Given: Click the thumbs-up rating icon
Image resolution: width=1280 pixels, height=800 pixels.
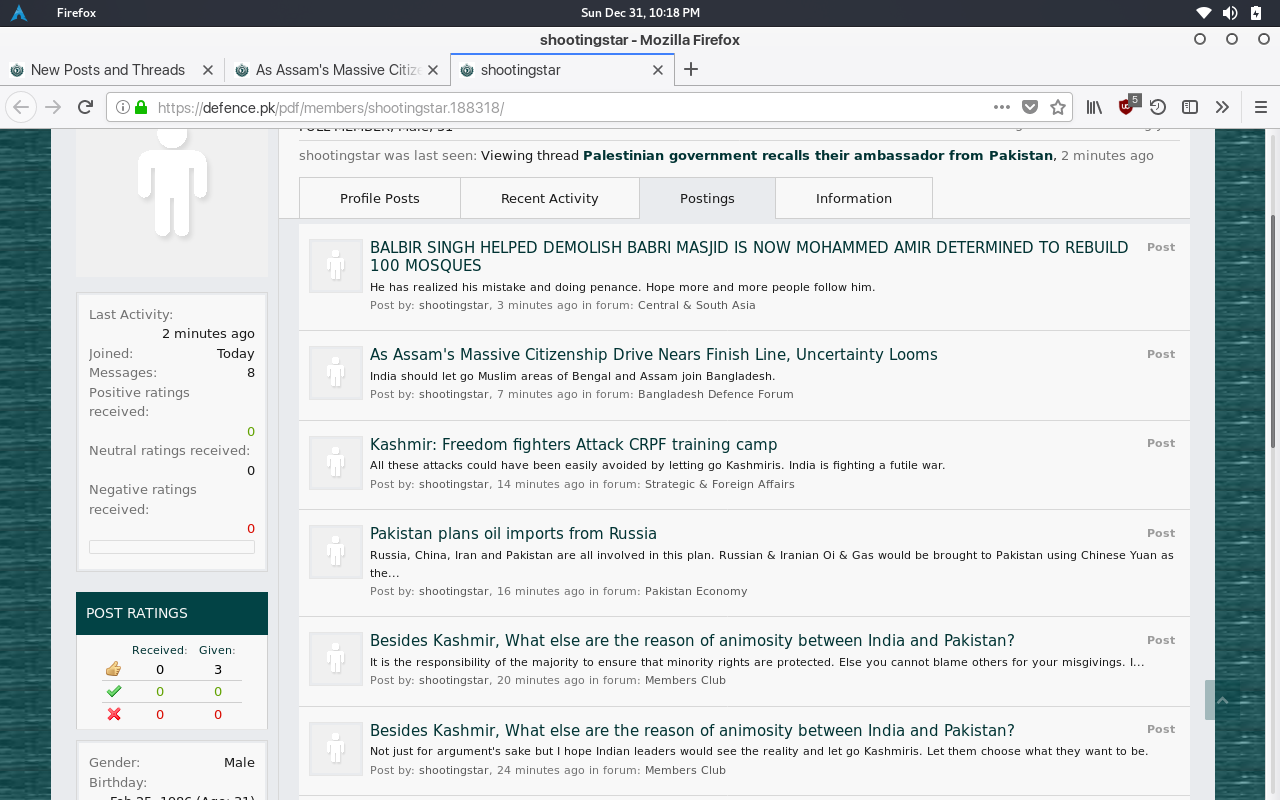Looking at the screenshot, I should pos(113,669).
